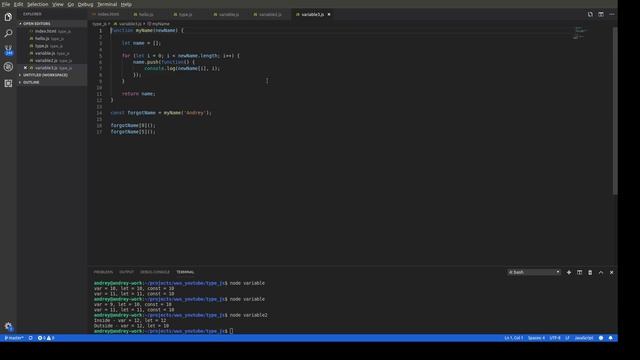Open the Help menu

click(126, 4)
